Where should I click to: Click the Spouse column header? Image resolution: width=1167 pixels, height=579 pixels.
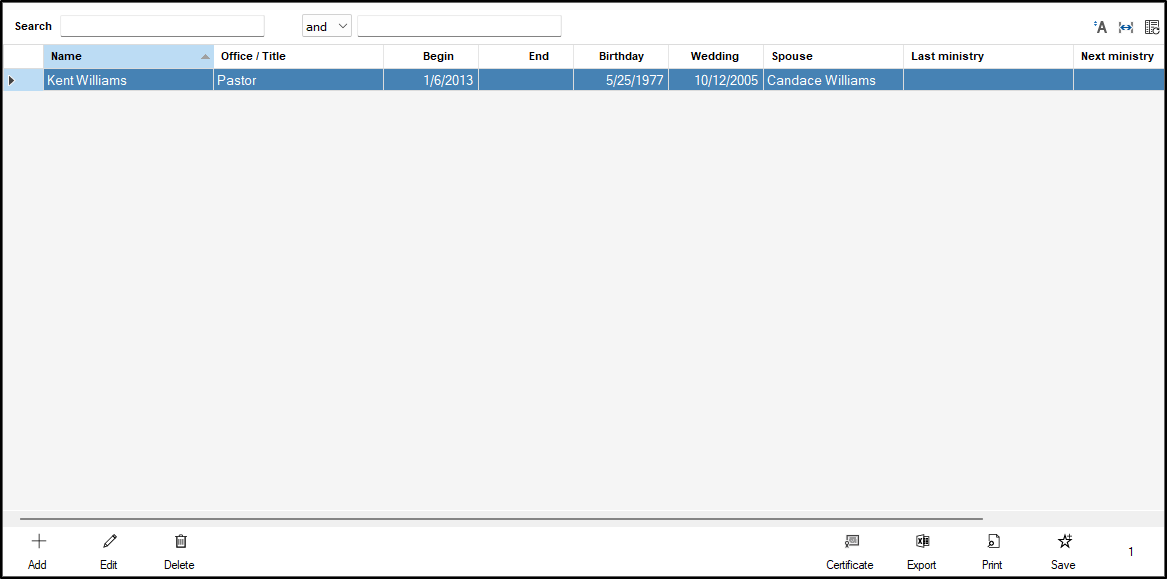[832, 57]
